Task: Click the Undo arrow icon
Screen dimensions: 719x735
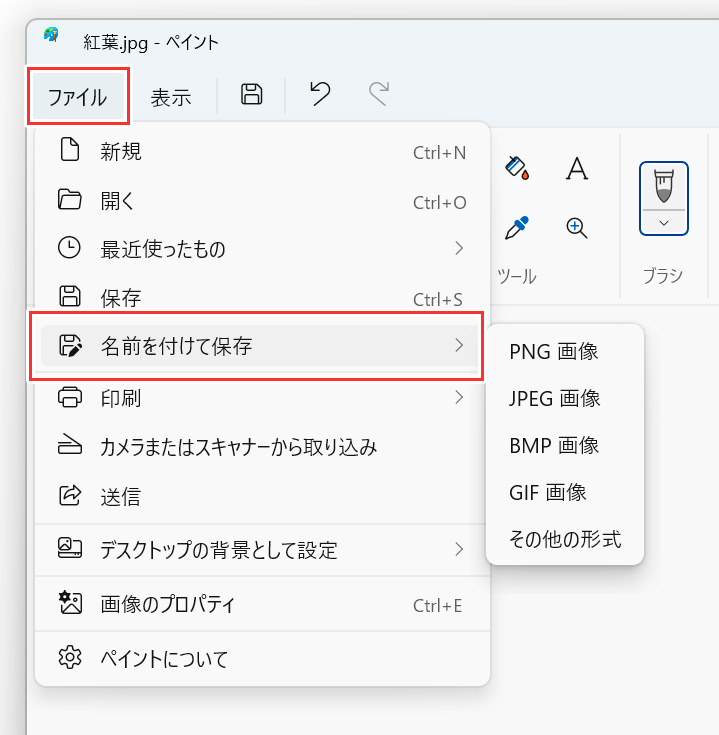Action: pyautogui.click(x=321, y=93)
